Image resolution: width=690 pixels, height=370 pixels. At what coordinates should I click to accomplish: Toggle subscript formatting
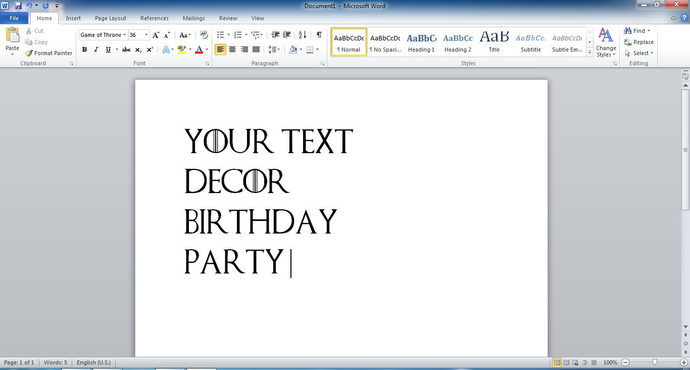138,50
